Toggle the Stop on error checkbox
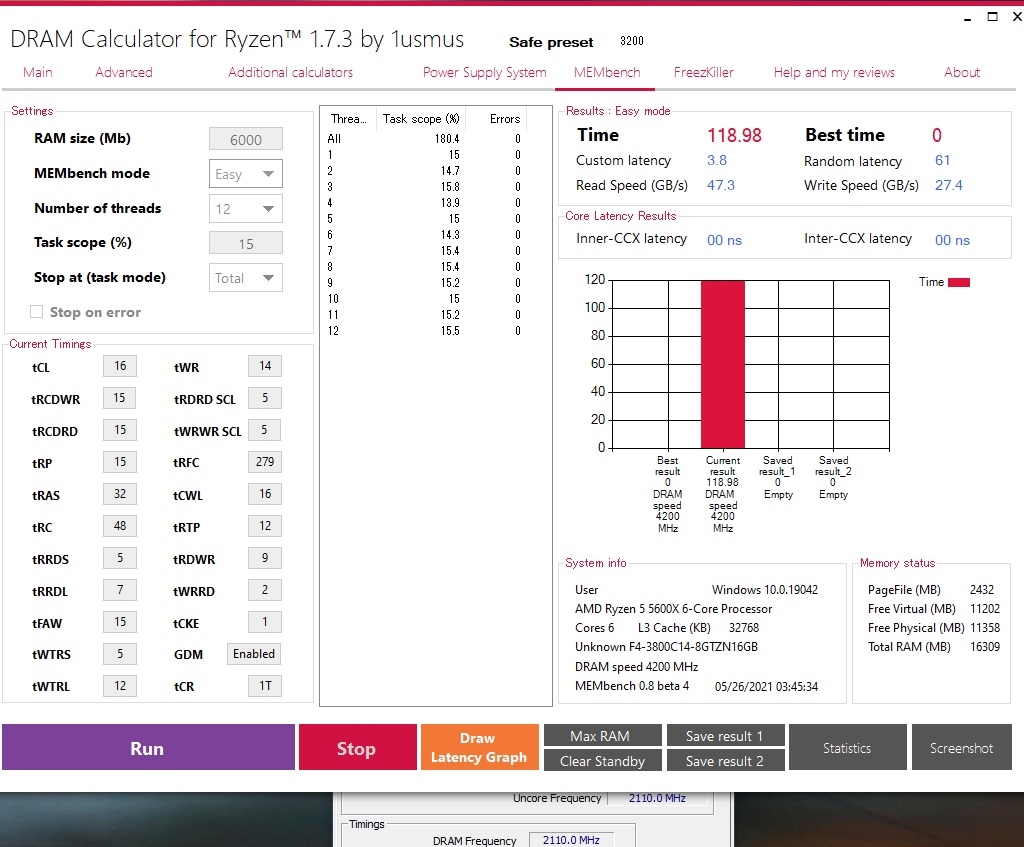 click(x=37, y=312)
